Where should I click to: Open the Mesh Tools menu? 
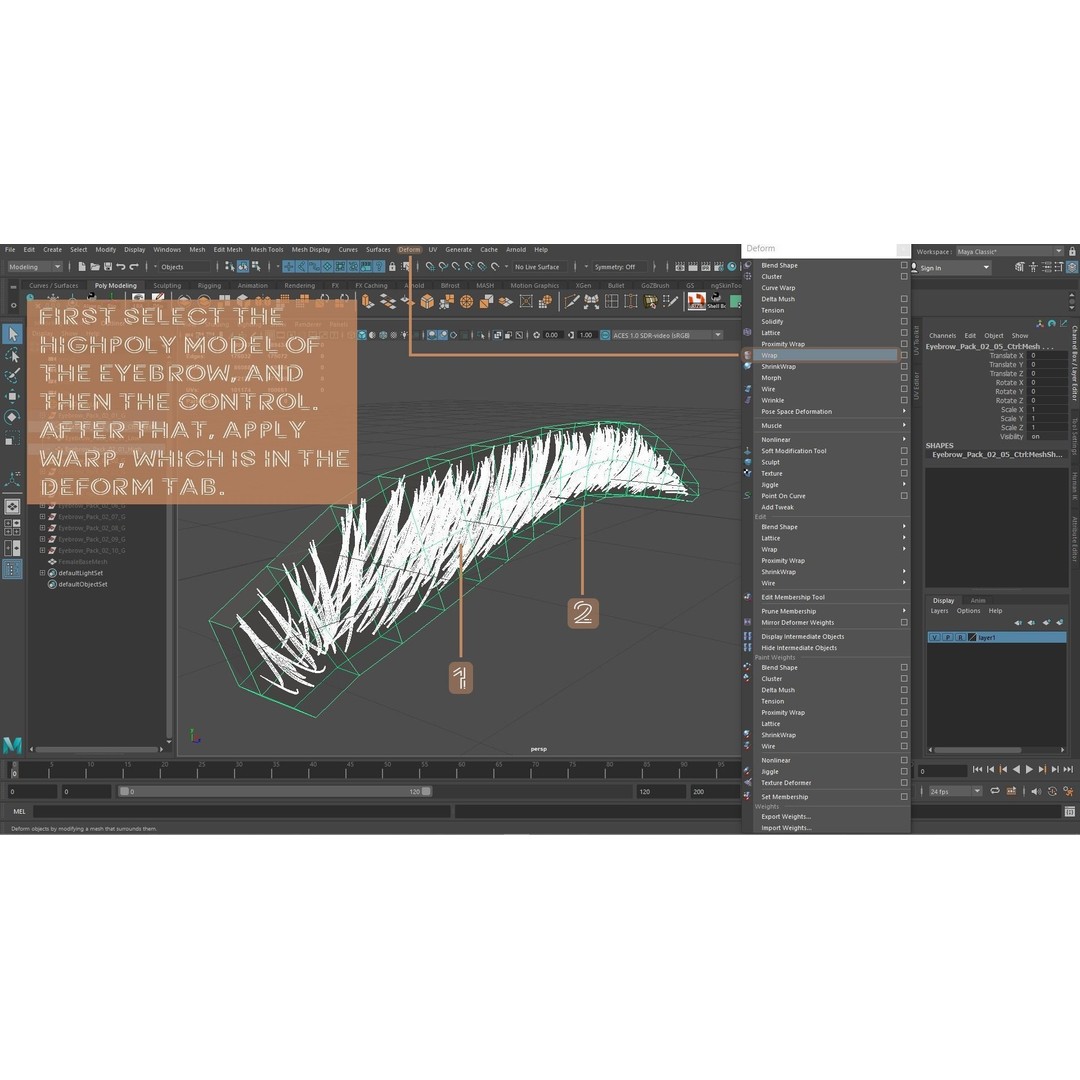click(x=267, y=250)
